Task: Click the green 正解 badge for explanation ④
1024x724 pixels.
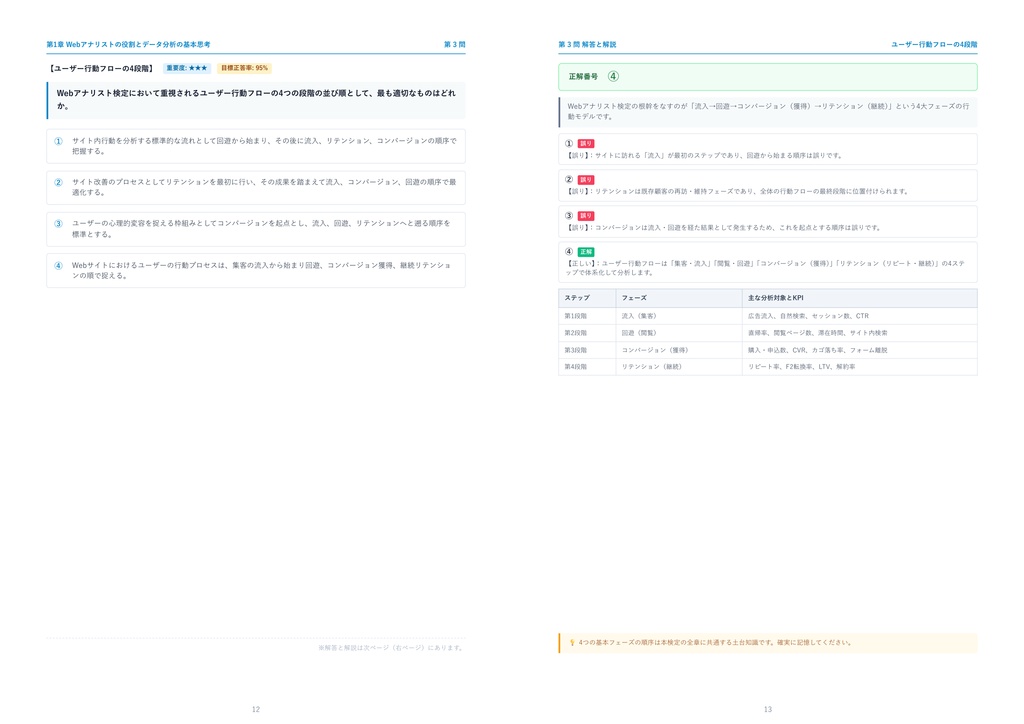Action: coord(586,251)
